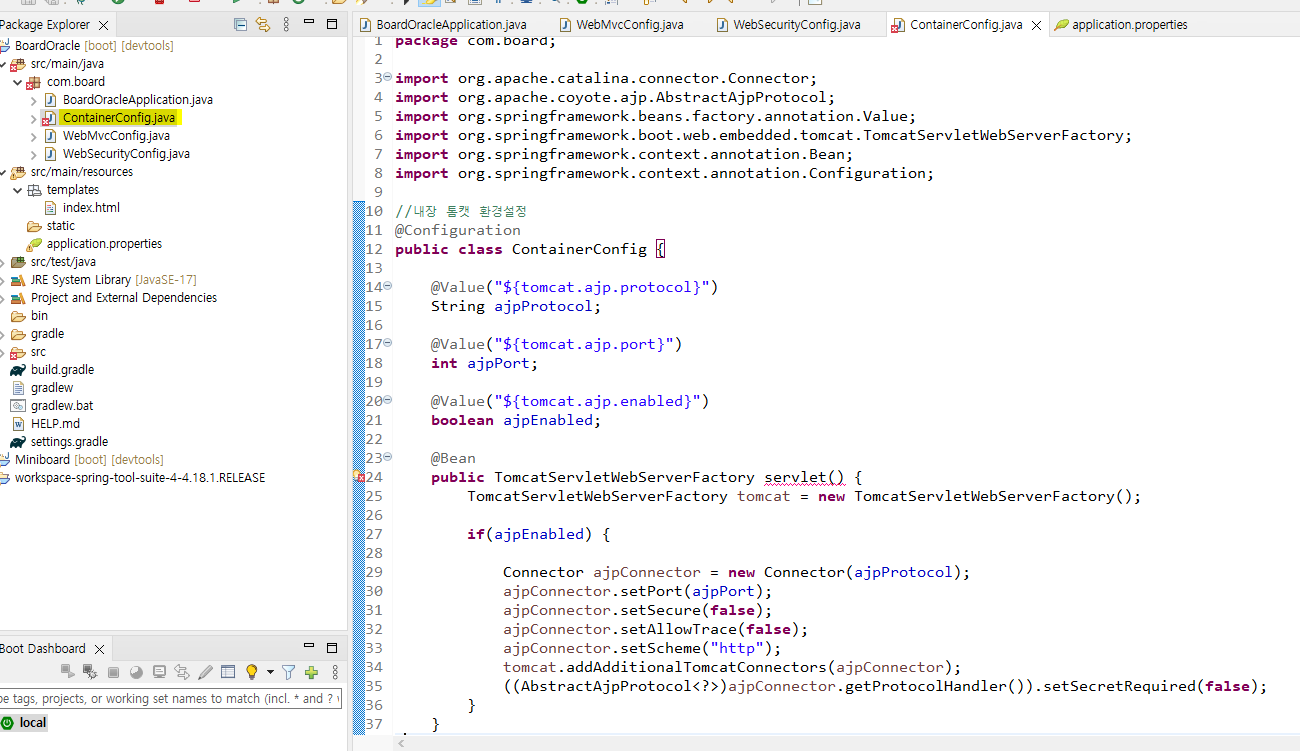Expand WebMvcConfig.java tree node
The height and width of the screenshot is (751, 1300).
coord(34,136)
